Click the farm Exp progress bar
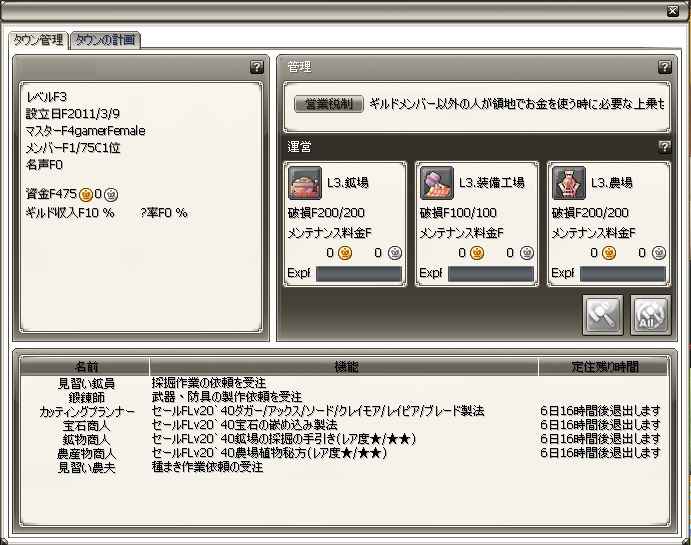The width and height of the screenshot is (691, 545). 623,274
